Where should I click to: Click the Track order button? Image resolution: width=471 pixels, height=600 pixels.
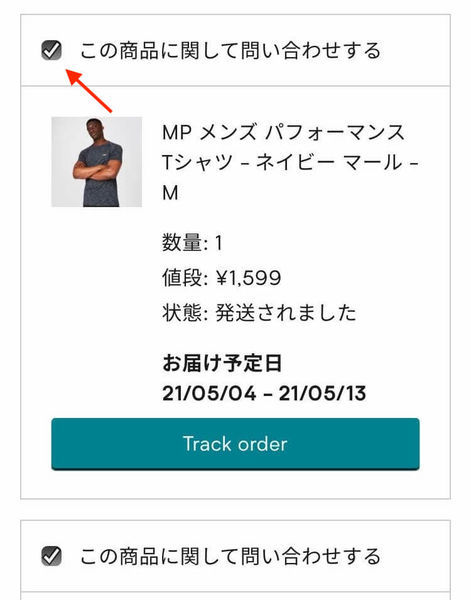[235, 444]
